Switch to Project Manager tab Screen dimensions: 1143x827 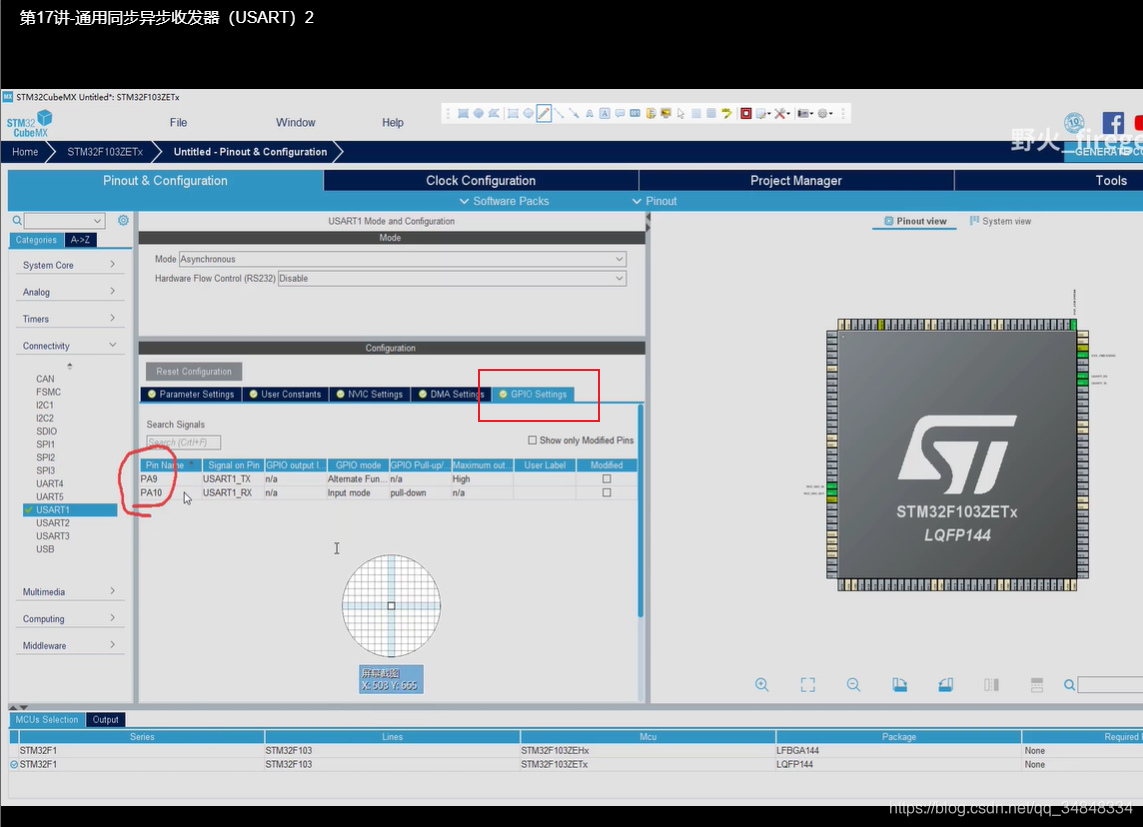pos(796,181)
